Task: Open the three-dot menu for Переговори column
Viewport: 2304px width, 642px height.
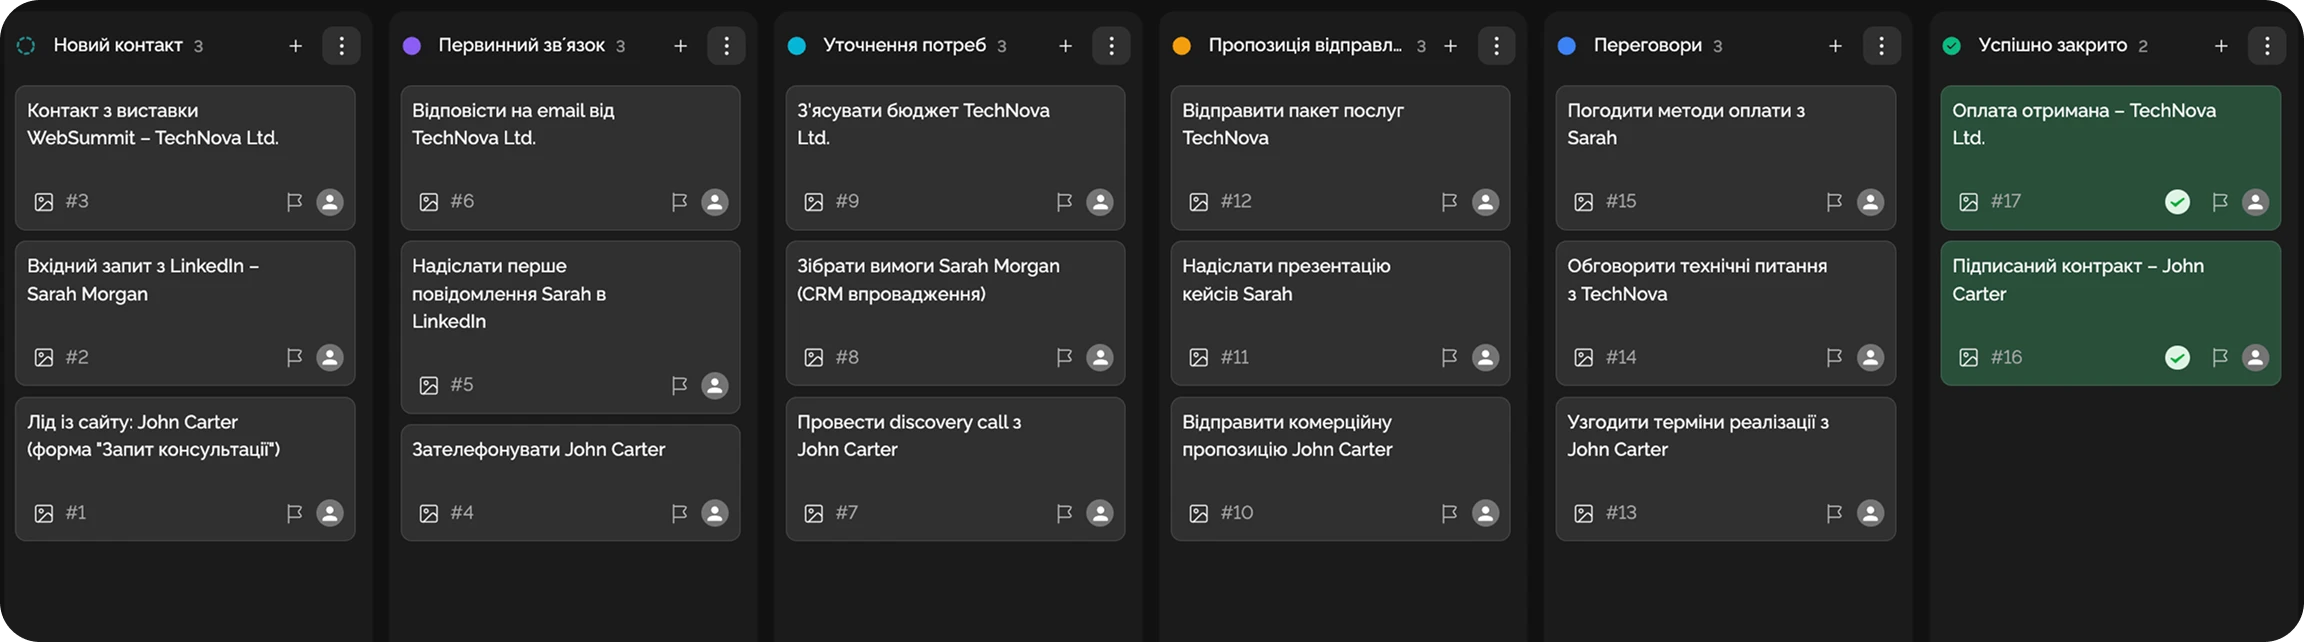Action: 1881,46
